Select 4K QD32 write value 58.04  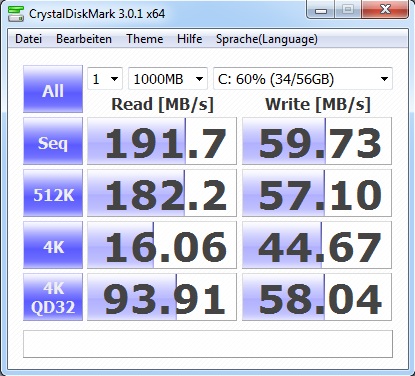point(317,297)
